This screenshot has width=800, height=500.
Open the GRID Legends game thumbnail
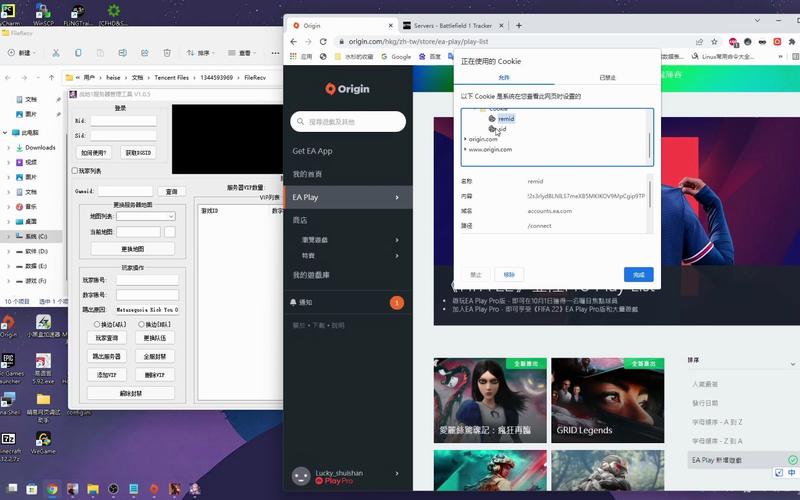(608, 400)
